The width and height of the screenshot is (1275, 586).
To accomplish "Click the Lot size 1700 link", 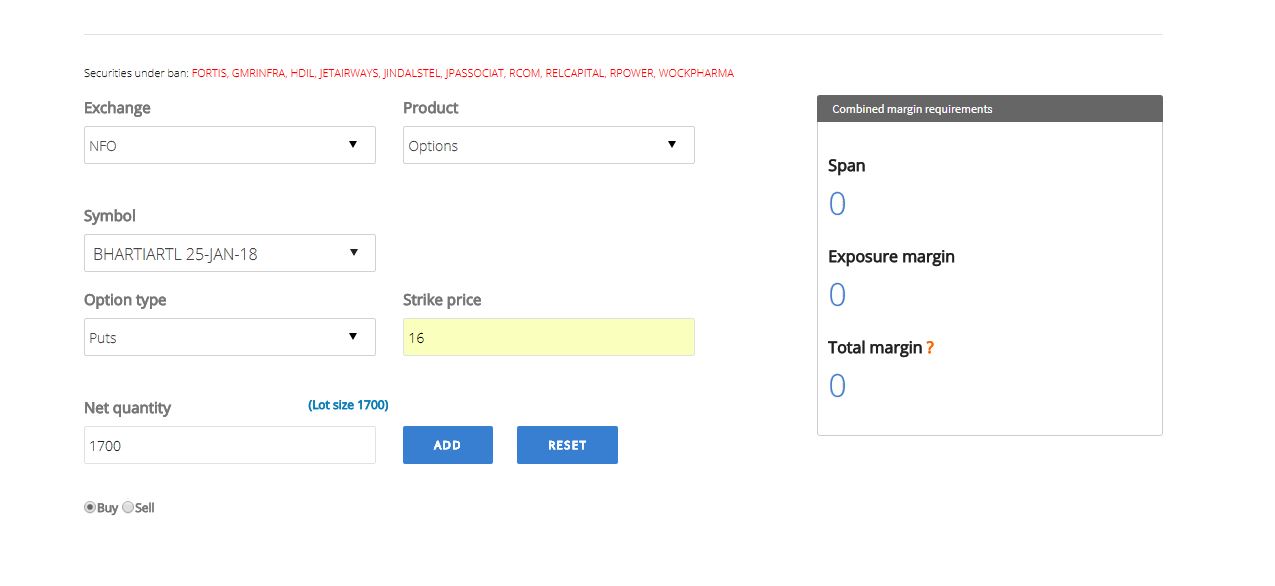I will click(x=348, y=405).
